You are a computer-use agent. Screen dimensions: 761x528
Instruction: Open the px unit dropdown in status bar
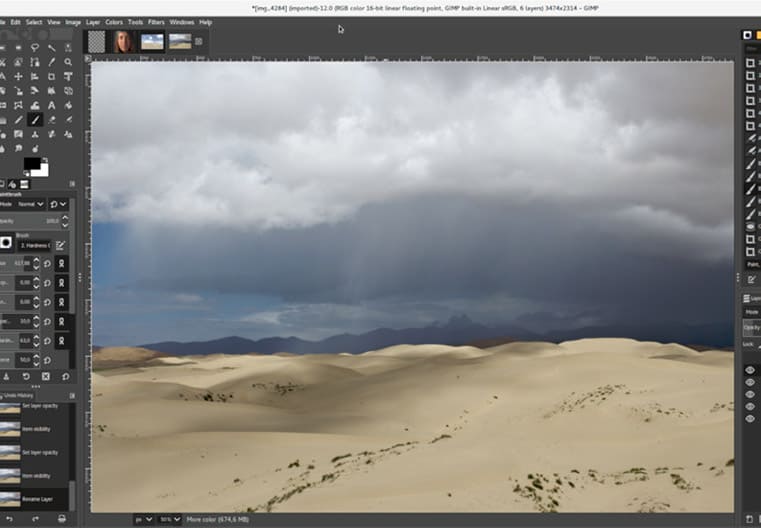tap(144, 519)
